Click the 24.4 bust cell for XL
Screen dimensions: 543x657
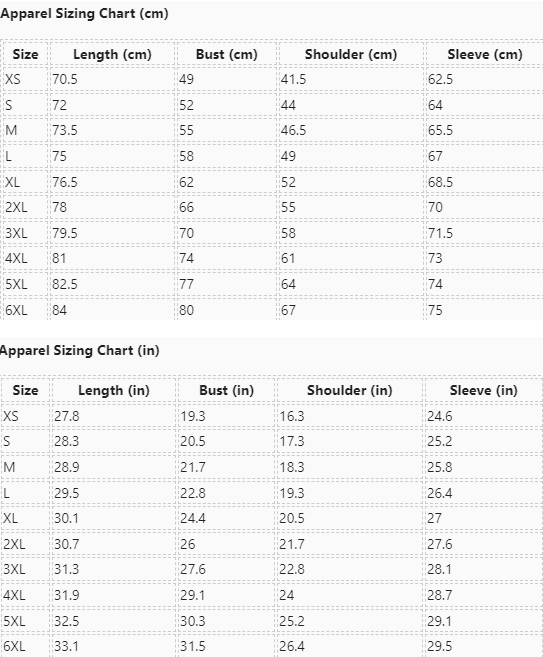pyautogui.click(x=226, y=518)
